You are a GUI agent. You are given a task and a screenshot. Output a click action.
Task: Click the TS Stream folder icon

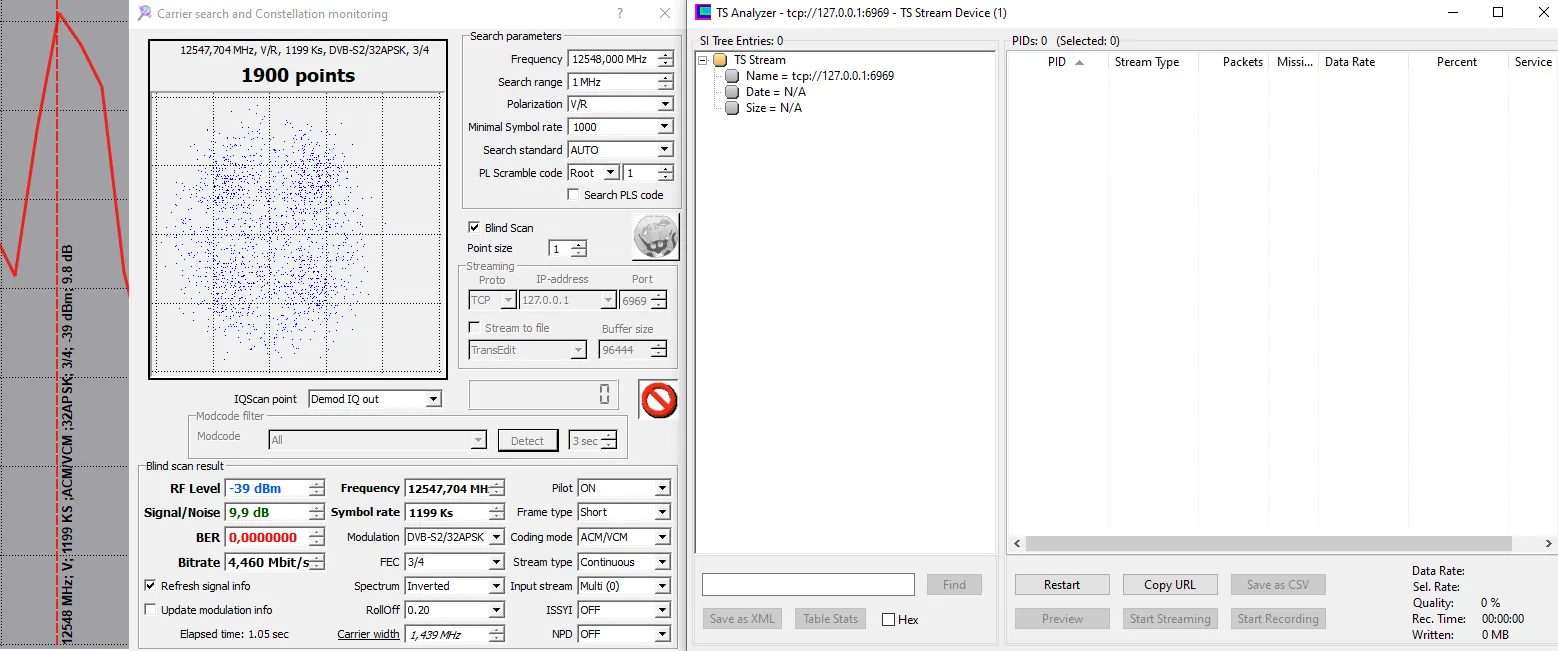pos(720,60)
